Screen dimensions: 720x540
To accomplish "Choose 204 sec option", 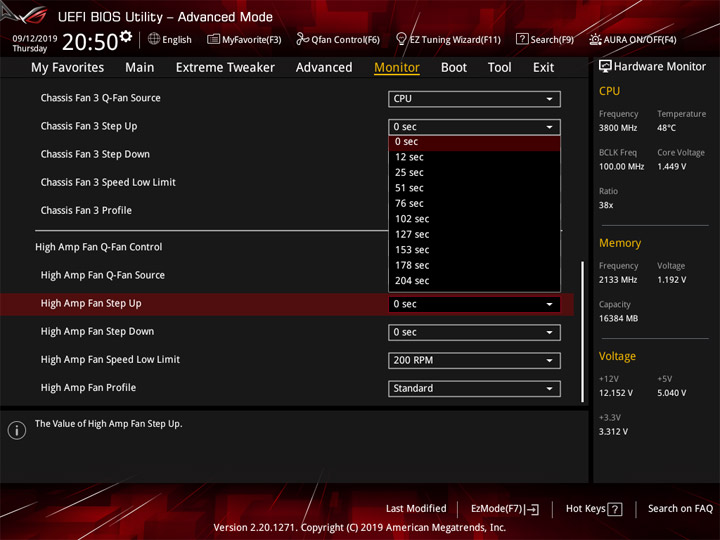I will [x=474, y=281].
